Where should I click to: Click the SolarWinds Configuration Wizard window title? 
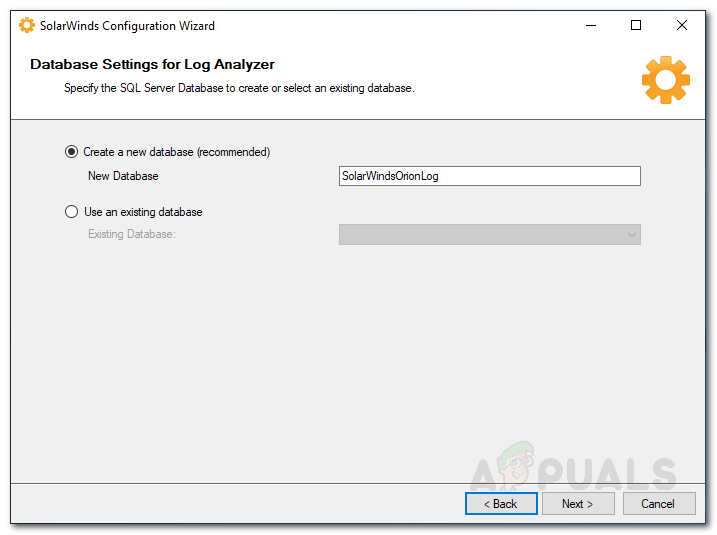pyautogui.click(x=127, y=26)
